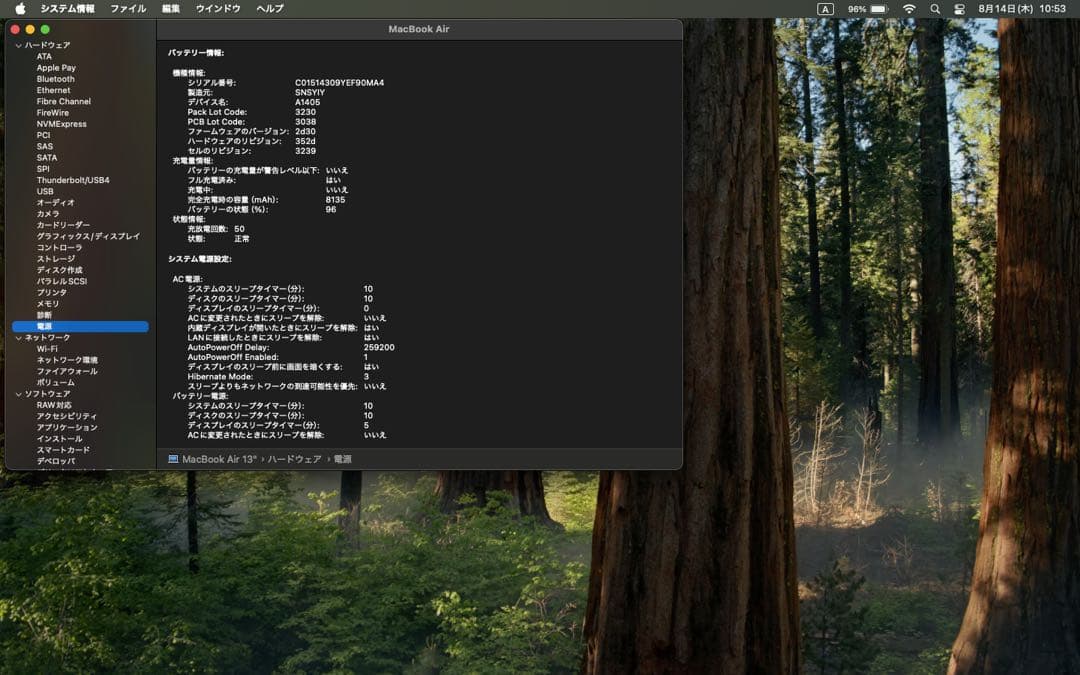The height and width of the screenshot is (675, 1080).
Task: Select Bluetooth in the sidebar
Action: tap(55, 79)
